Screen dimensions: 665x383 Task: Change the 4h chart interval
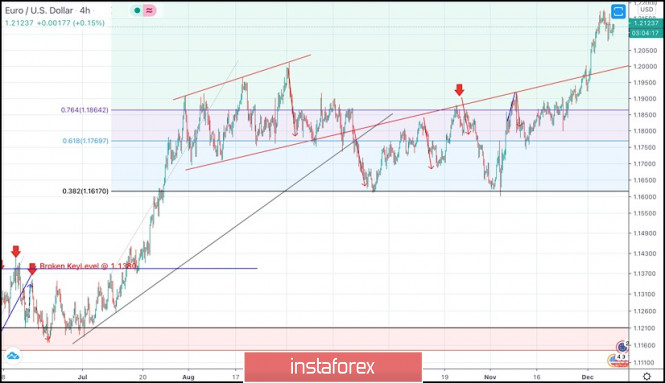tap(85, 10)
